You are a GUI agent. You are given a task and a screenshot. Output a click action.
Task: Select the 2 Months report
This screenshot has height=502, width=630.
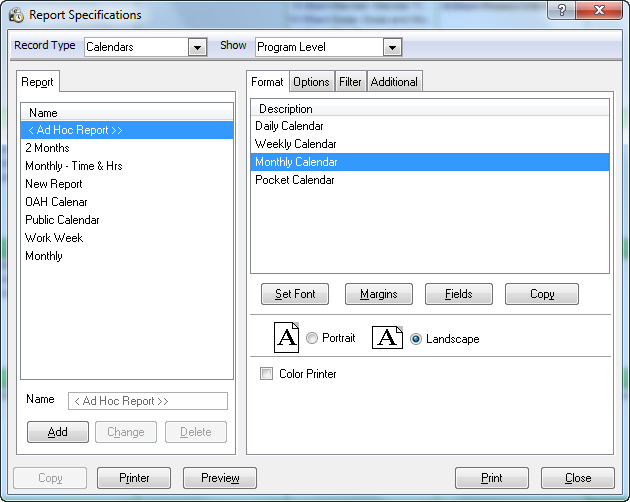click(x=127, y=148)
